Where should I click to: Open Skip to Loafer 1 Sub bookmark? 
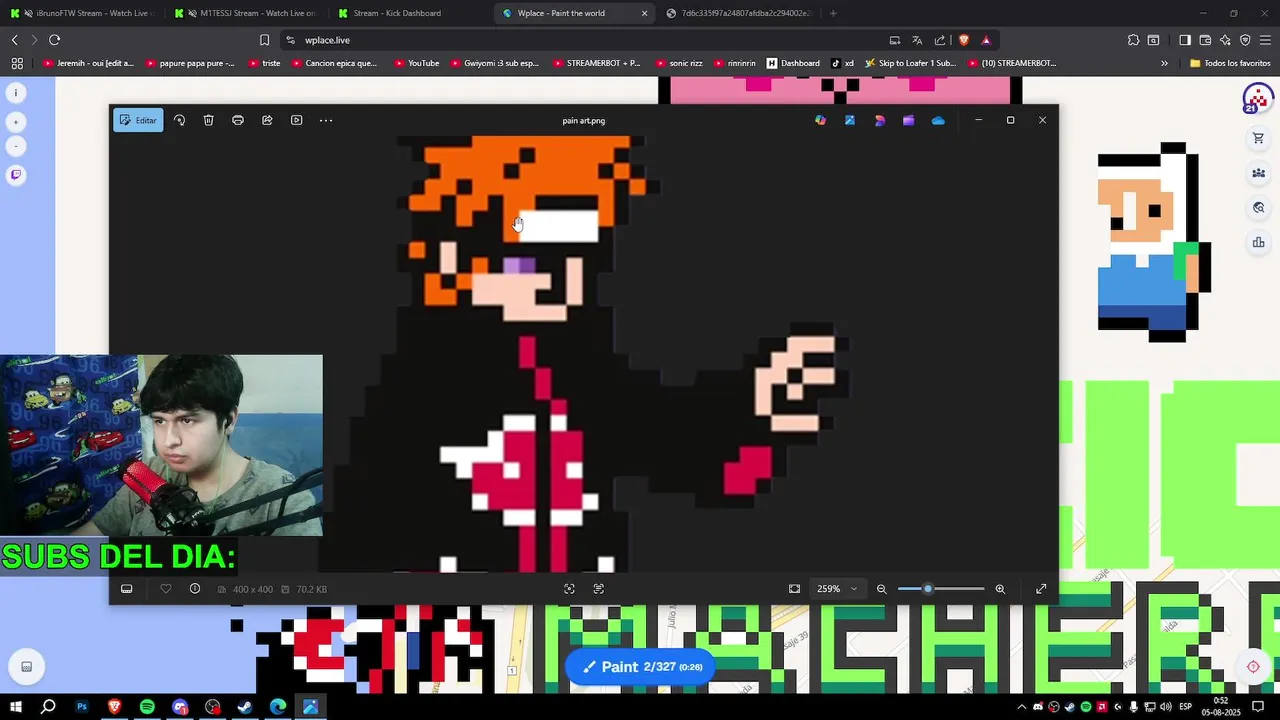click(x=910, y=63)
